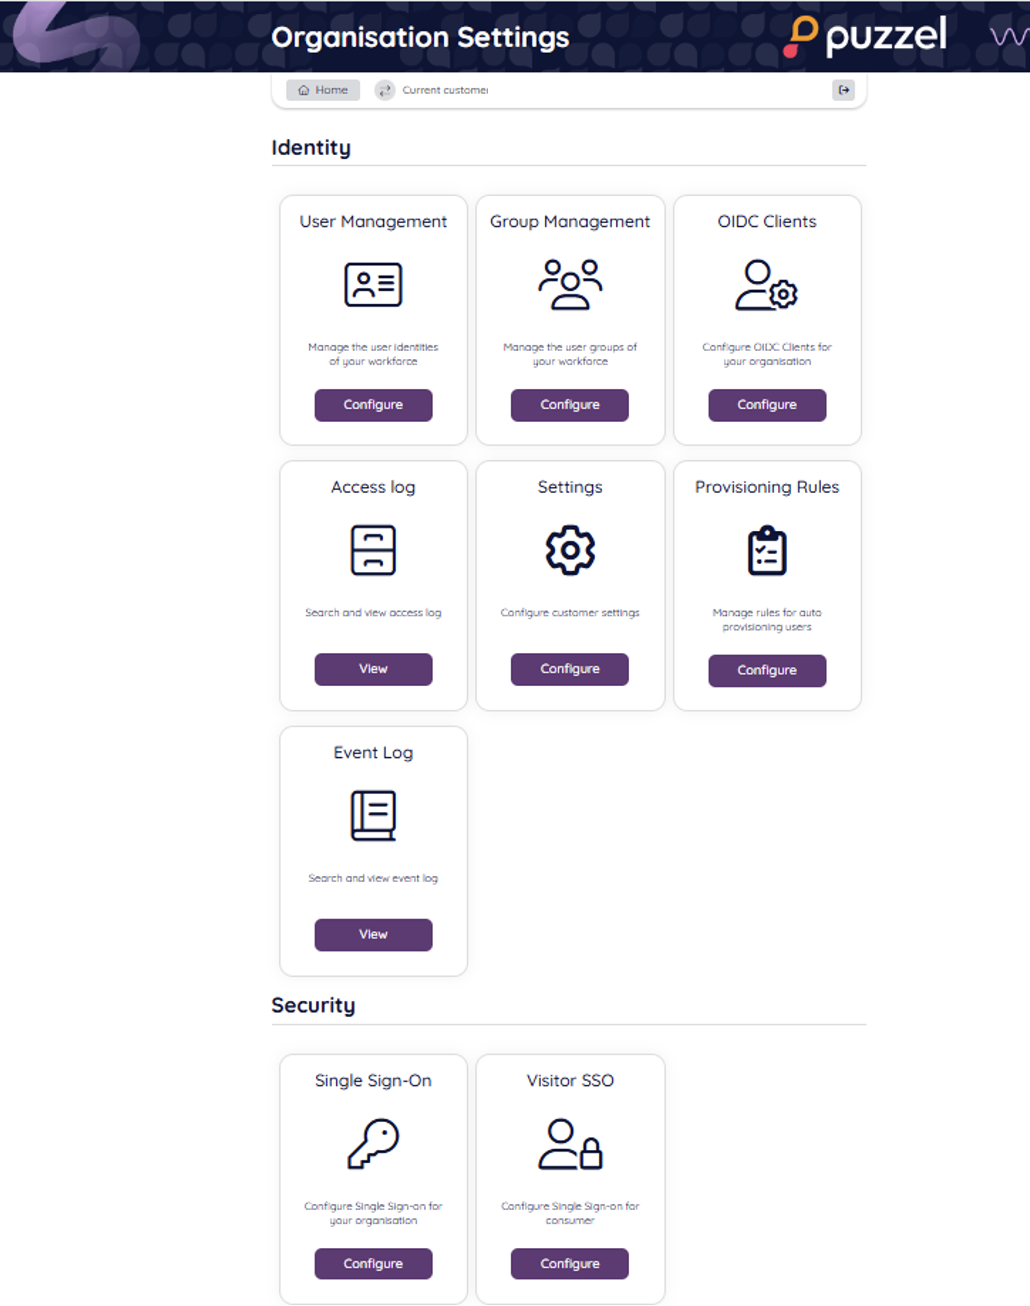
Task: Click the switch customer arrows icon
Action: pyautogui.click(x=385, y=90)
